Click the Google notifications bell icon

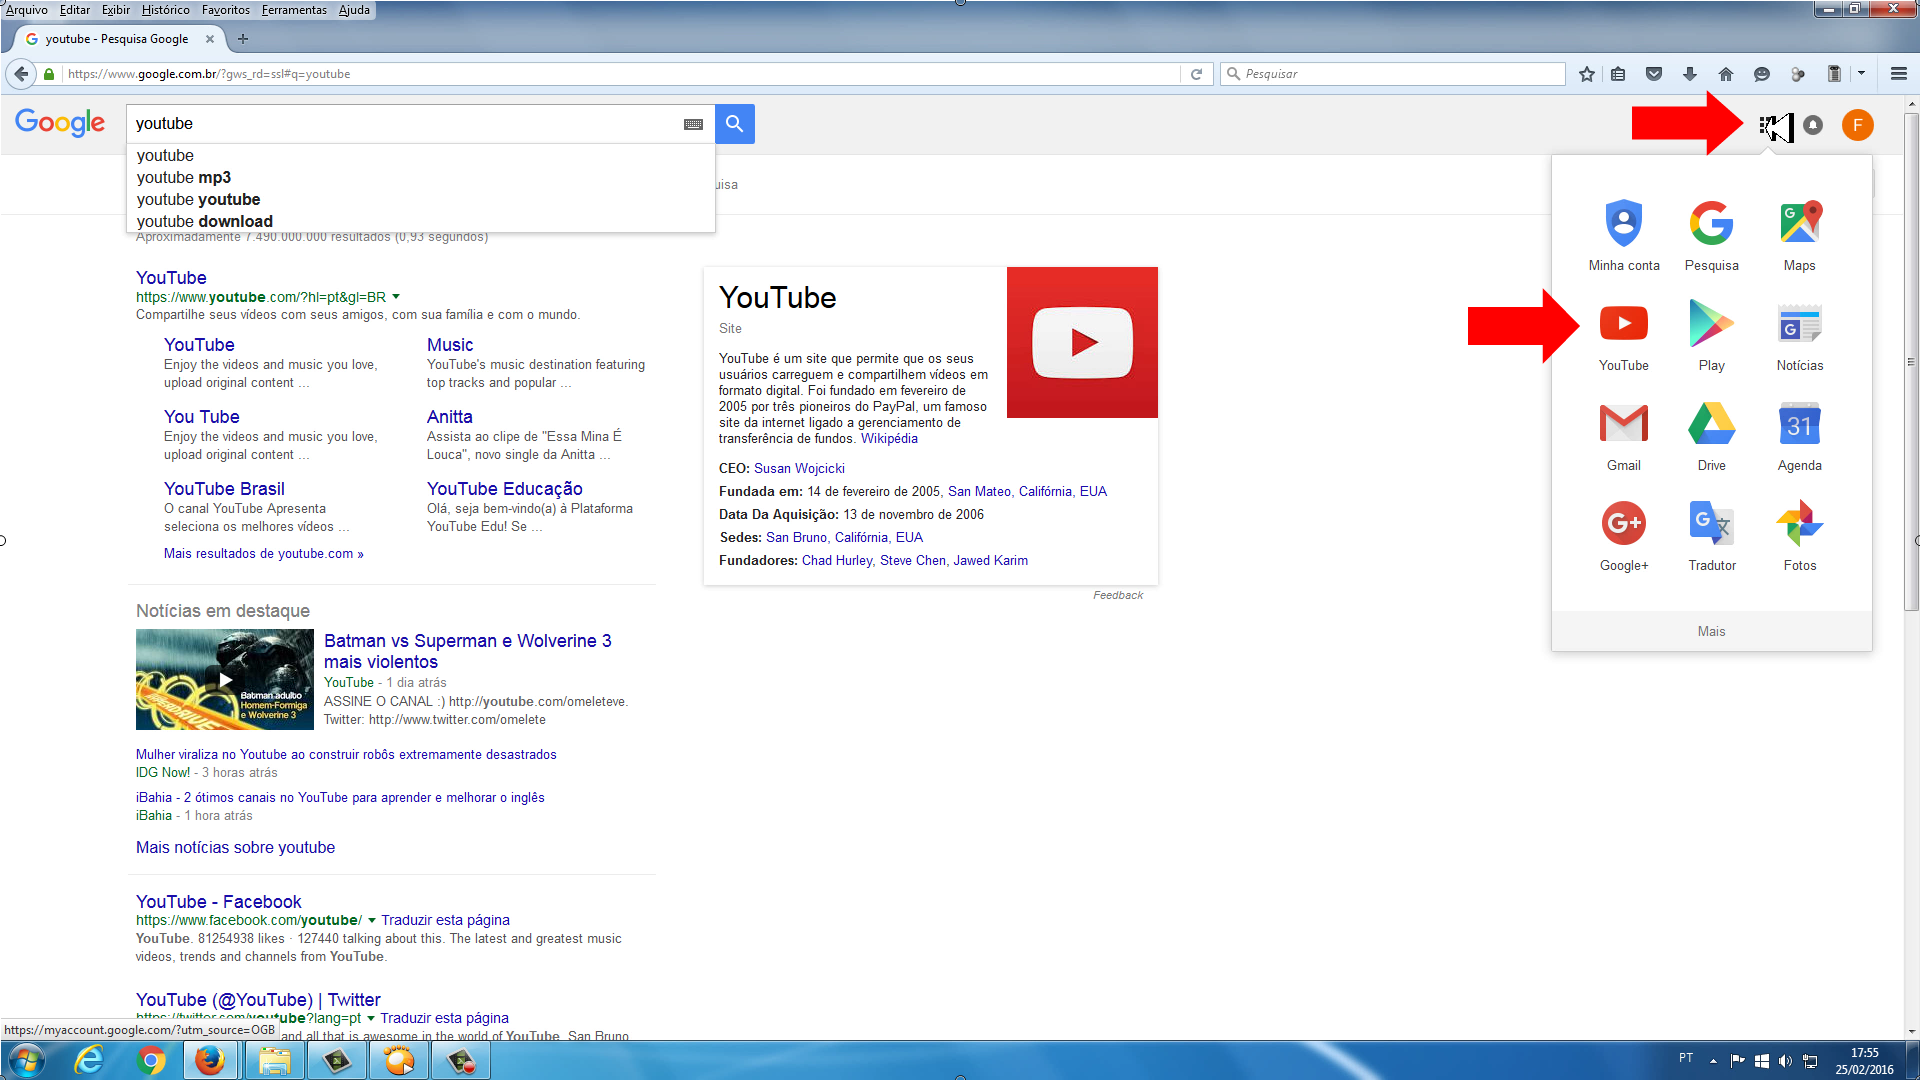point(1813,125)
